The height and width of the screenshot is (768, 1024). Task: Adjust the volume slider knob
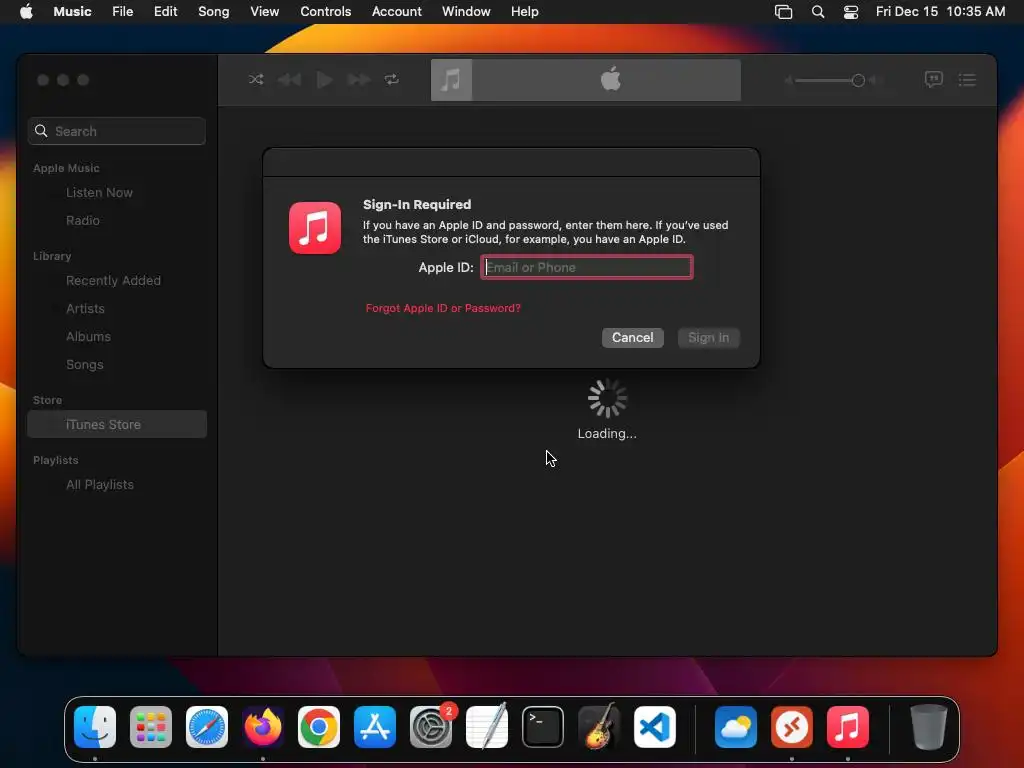(858, 80)
